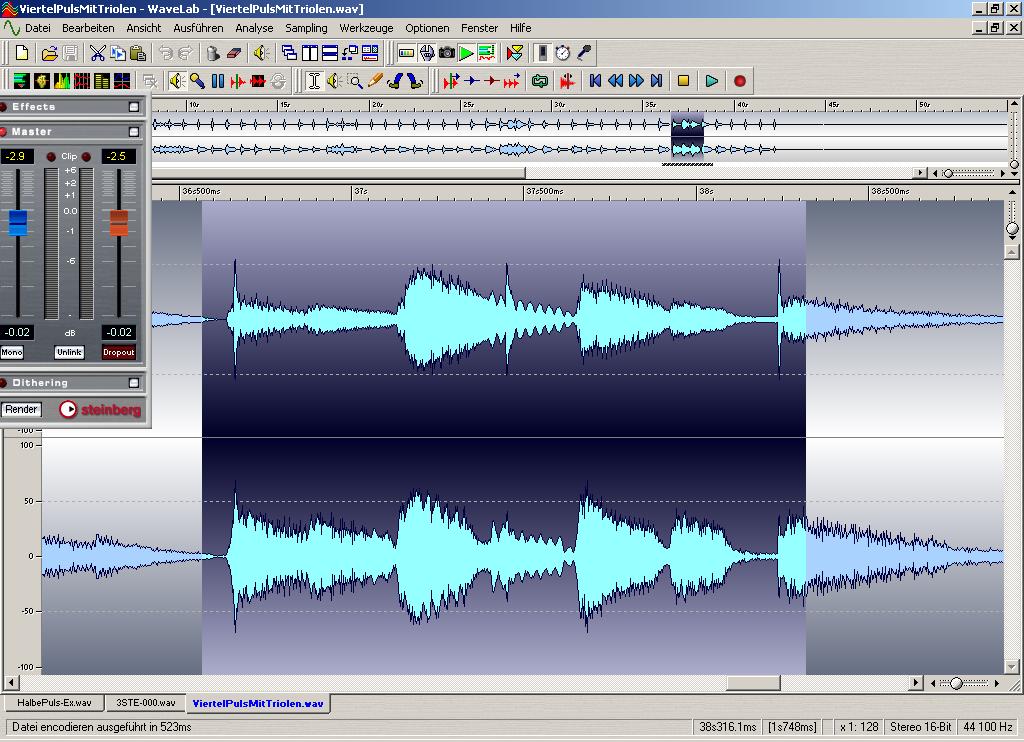Tile windows vertically with the two-column icon

(x=310, y=53)
